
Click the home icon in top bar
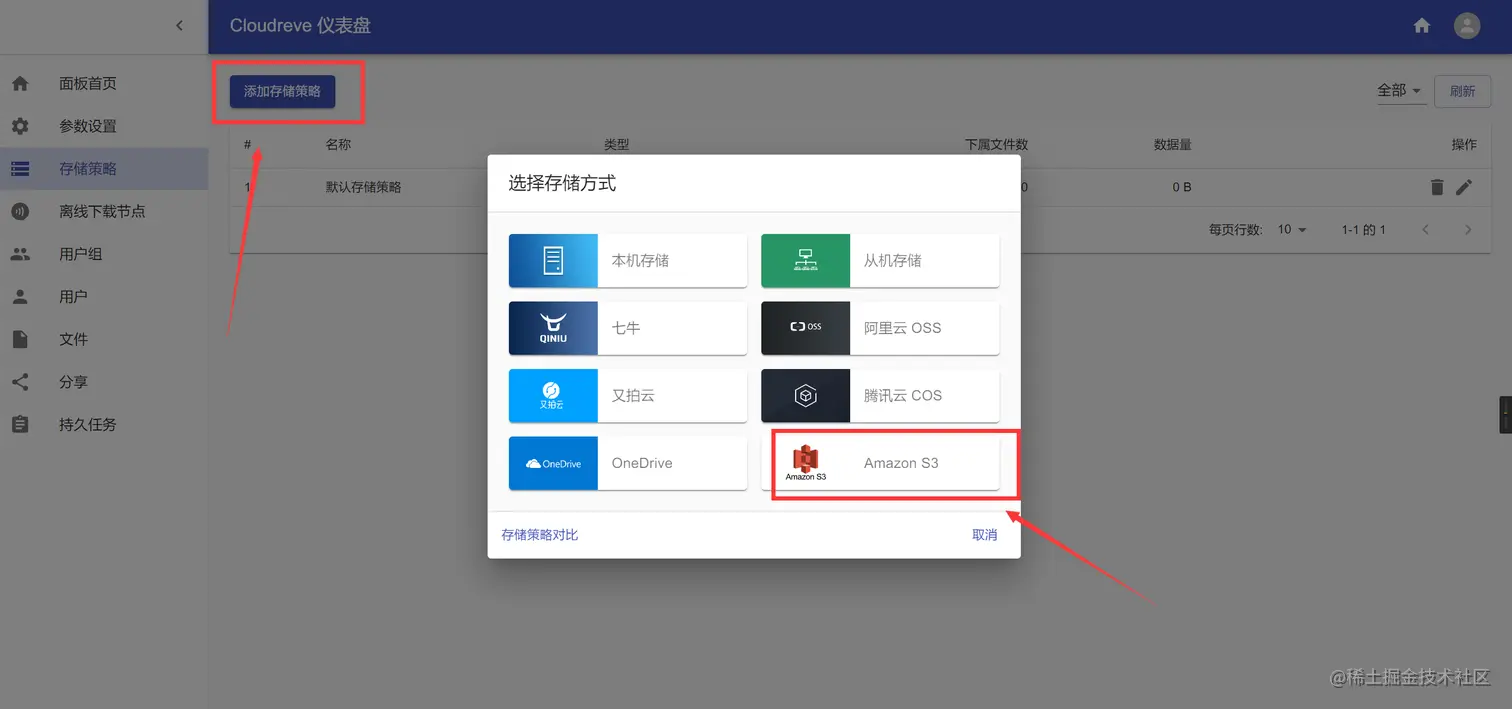(1422, 26)
